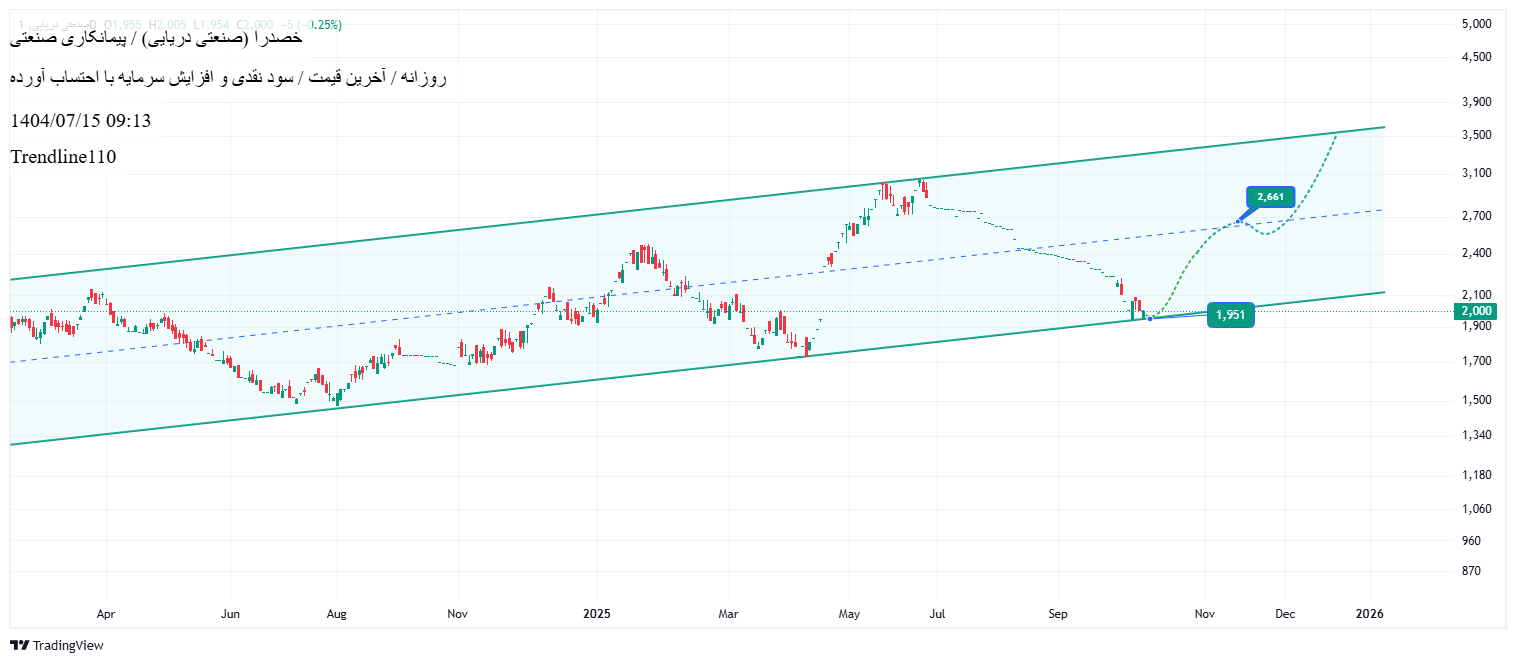Screen dimensions: 1516x663
Task: Click the Trendline110 text label
Action: 64,157
